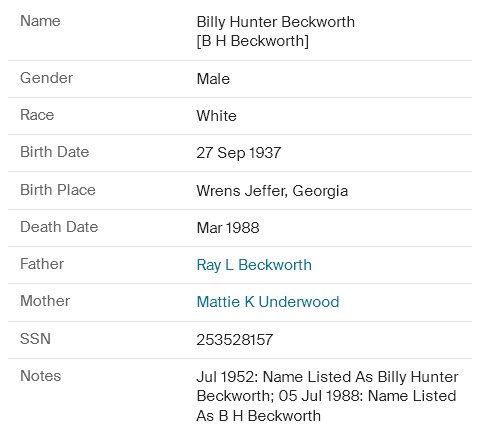482x437 pixels.
Task: Open the Mattie K Underwood mother link
Action: pyautogui.click(x=268, y=302)
